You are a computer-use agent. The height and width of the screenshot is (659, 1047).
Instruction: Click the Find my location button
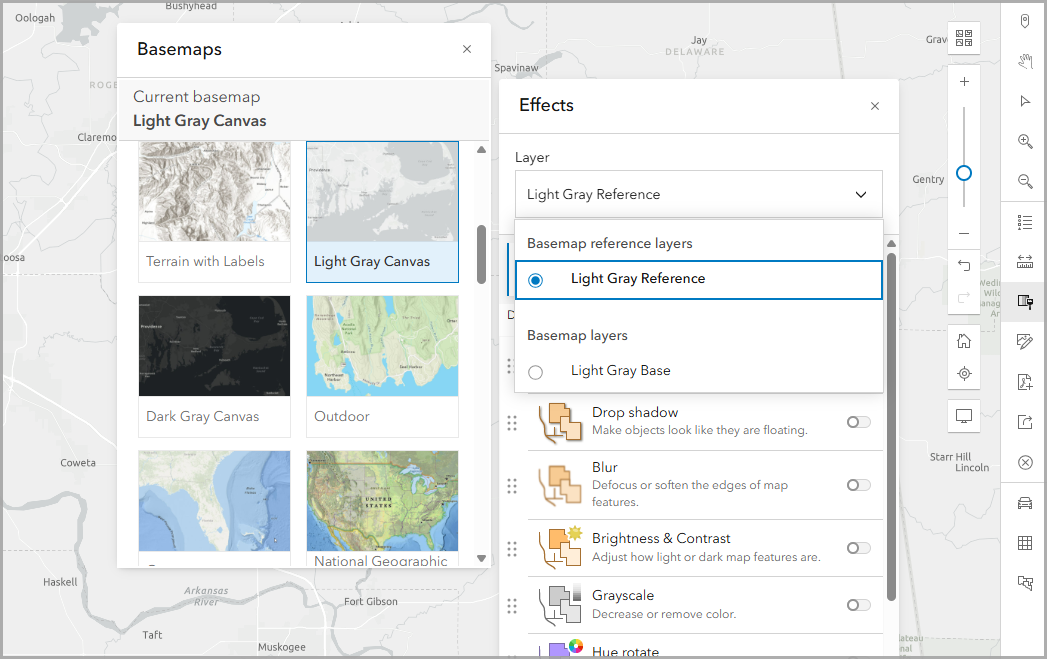coord(963,373)
